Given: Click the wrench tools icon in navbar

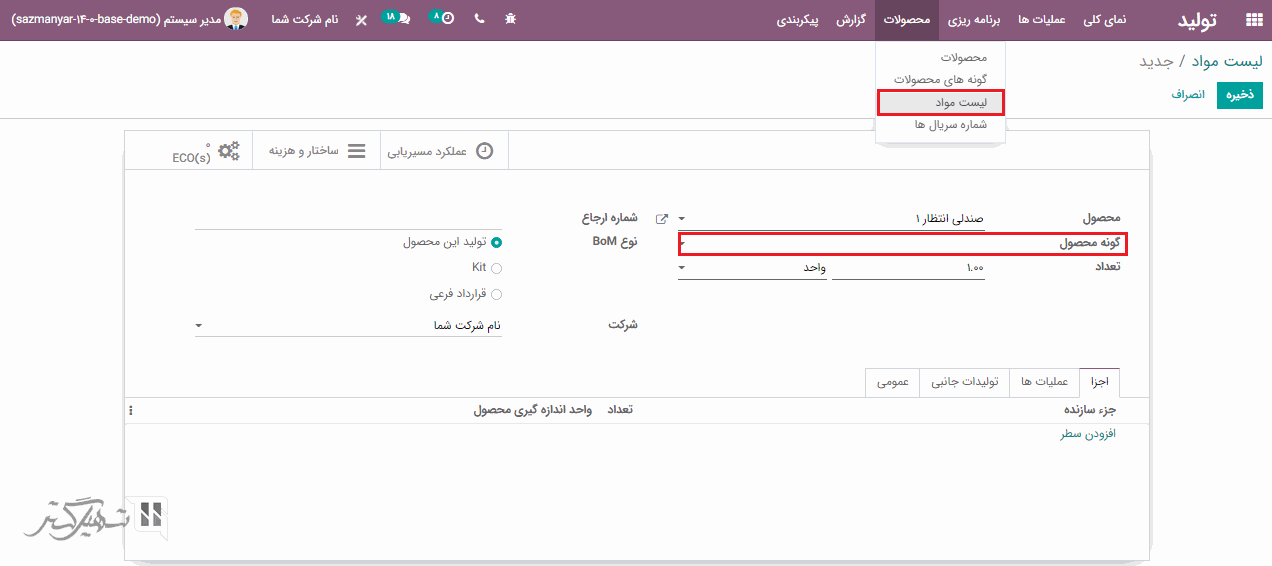Looking at the screenshot, I should click(x=361, y=20).
